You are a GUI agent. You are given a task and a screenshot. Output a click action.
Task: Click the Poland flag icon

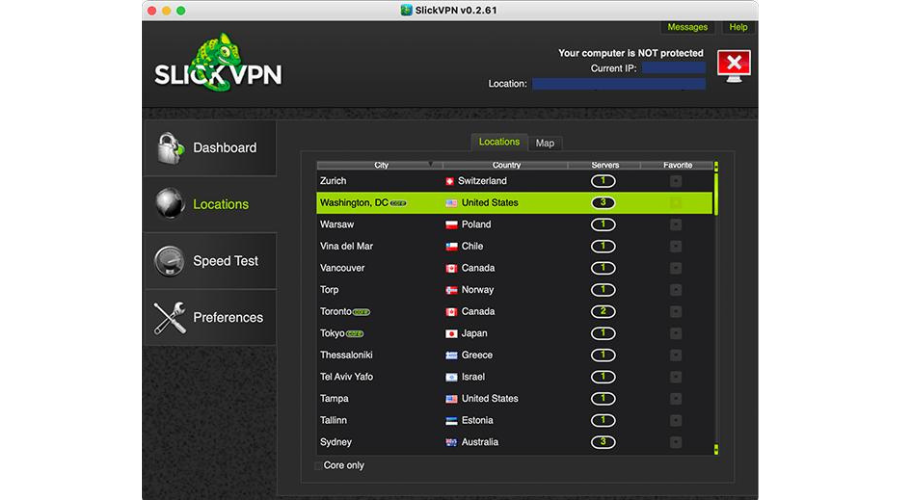pos(451,225)
